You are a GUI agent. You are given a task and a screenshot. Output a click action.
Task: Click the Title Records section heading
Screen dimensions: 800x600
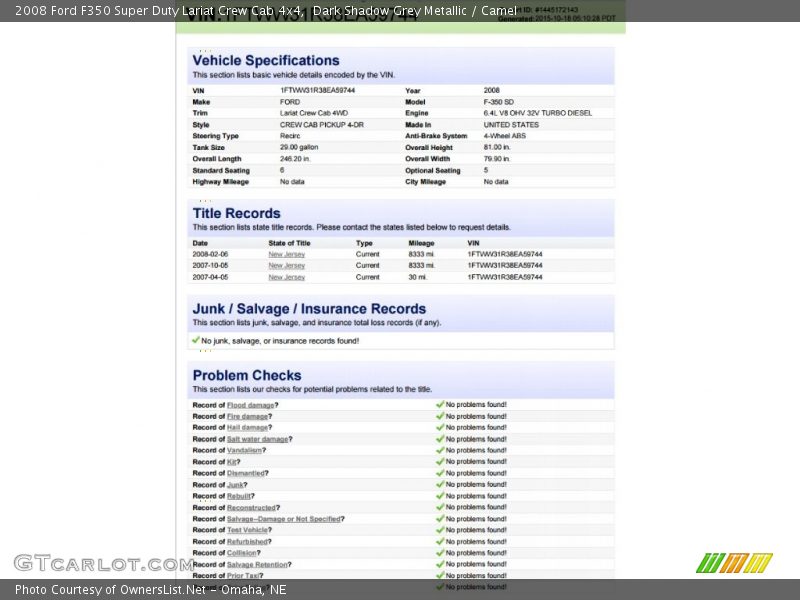(237, 213)
